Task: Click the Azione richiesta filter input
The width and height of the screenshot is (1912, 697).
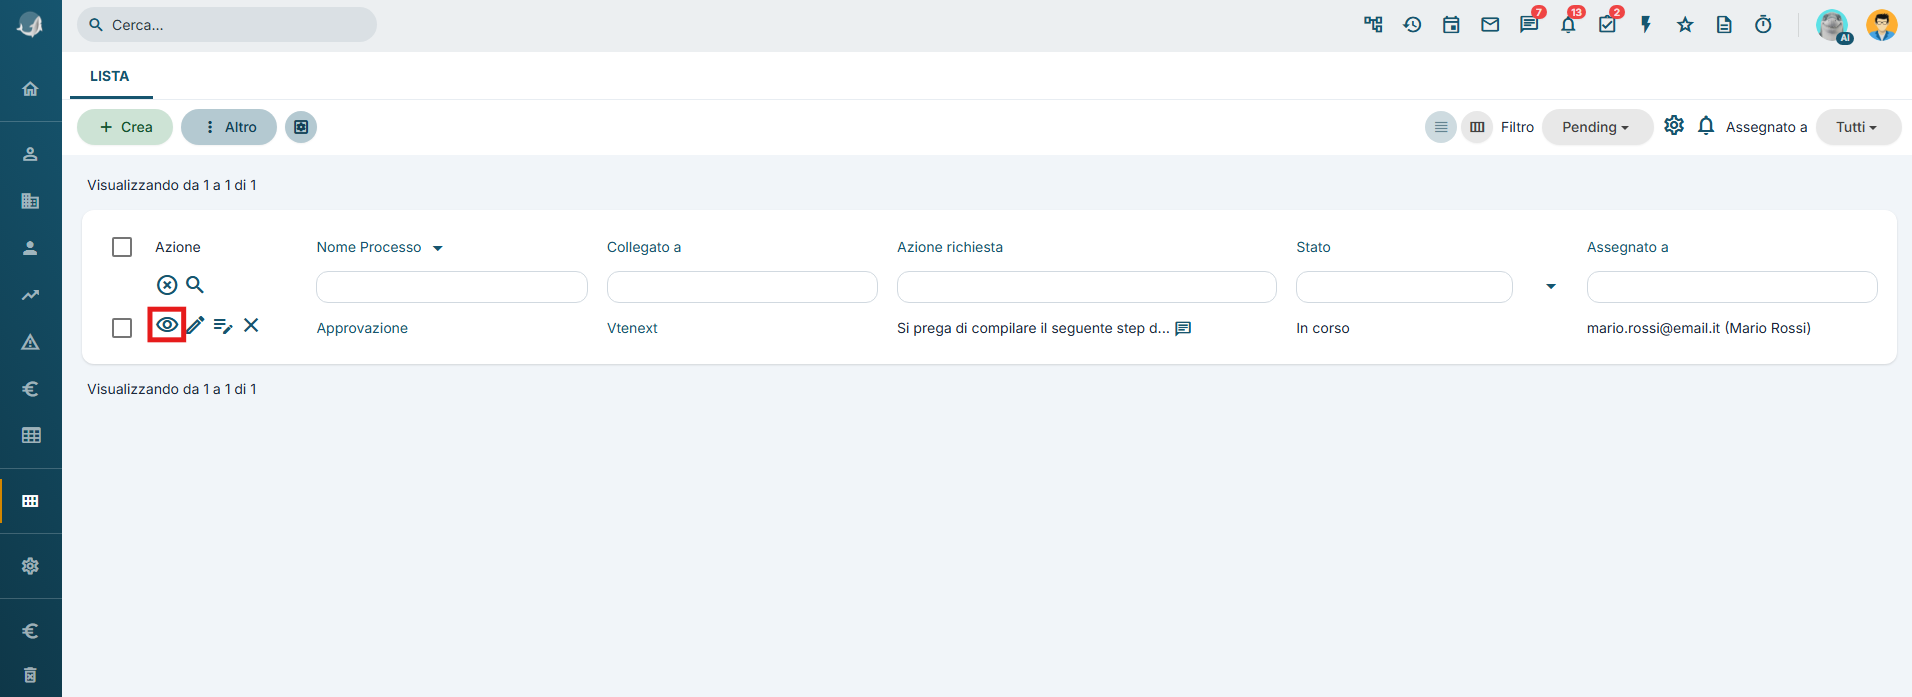Action: [1087, 287]
